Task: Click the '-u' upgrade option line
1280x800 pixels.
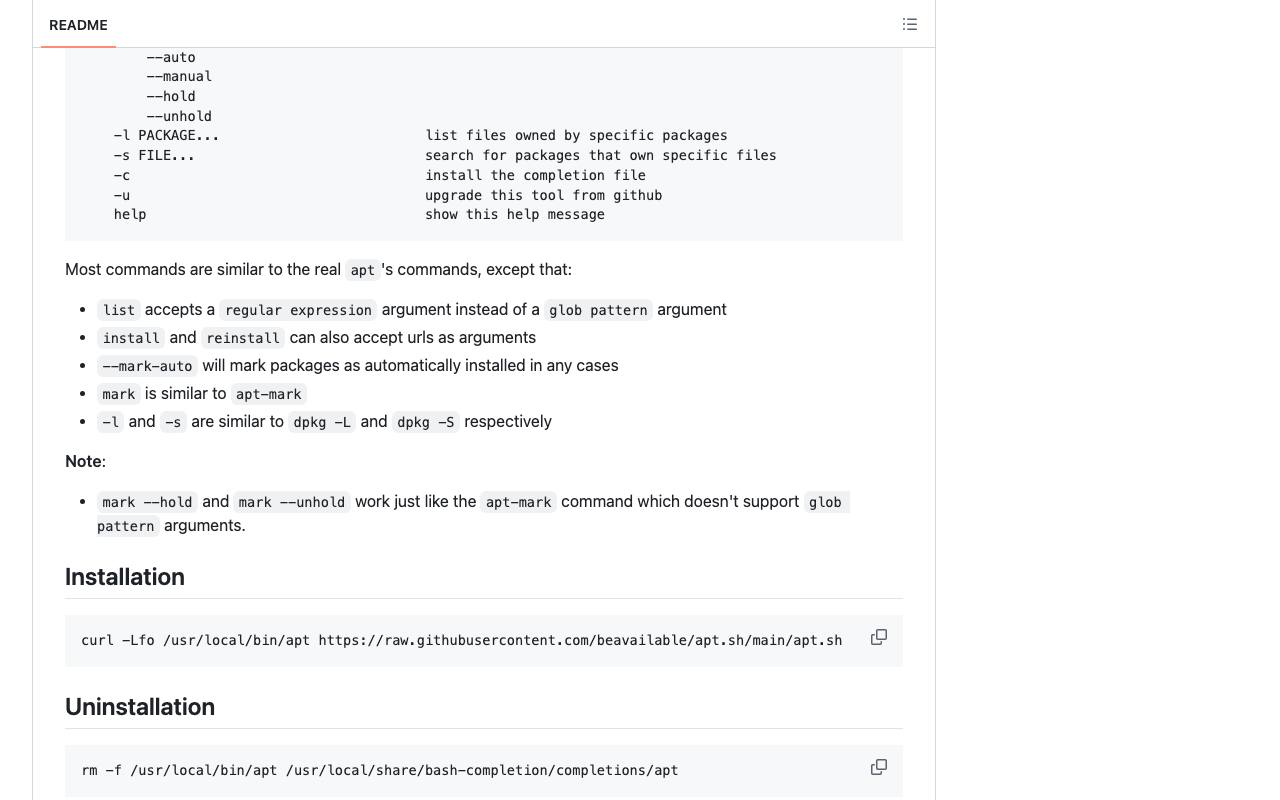Action: [x=388, y=195]
